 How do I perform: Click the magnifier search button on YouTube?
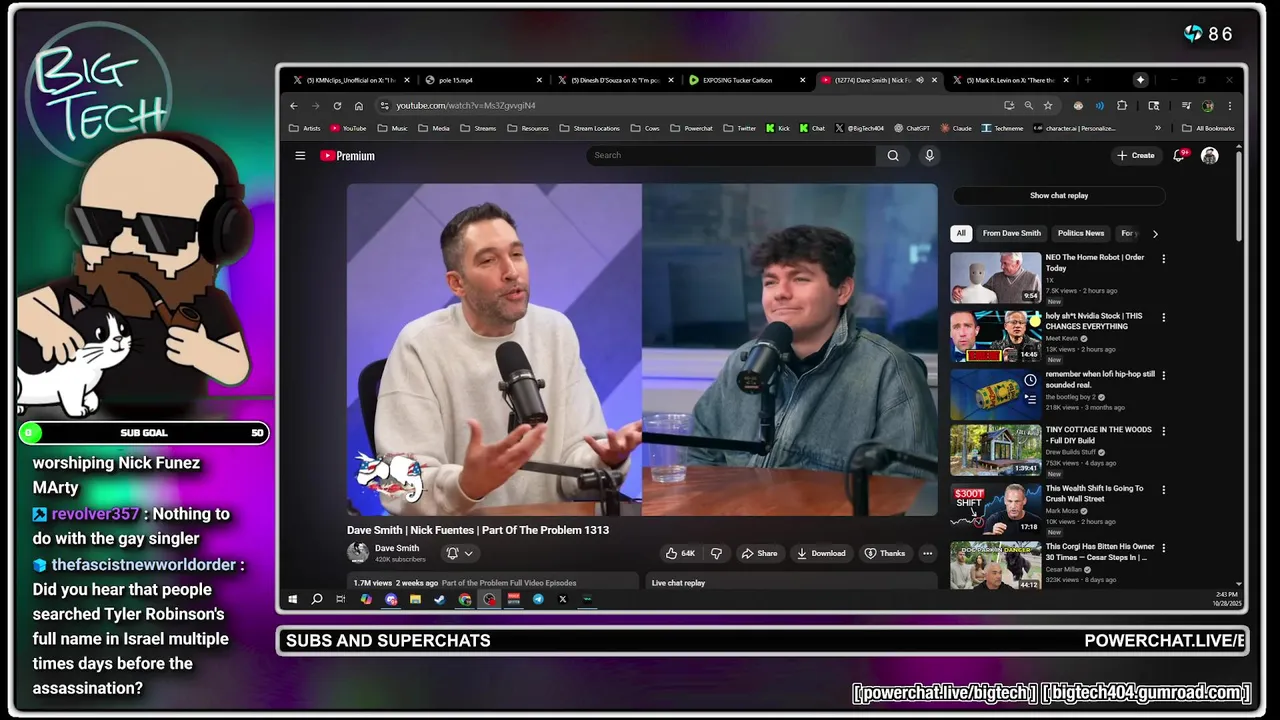tap(893, 155)
